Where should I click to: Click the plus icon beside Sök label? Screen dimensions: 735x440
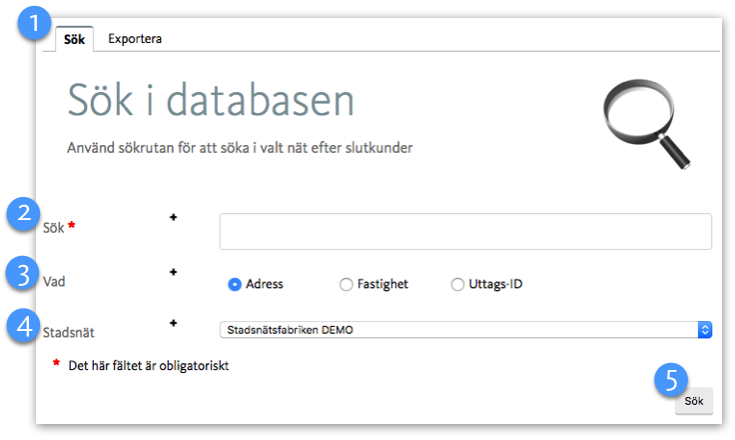tap(173, 216)
